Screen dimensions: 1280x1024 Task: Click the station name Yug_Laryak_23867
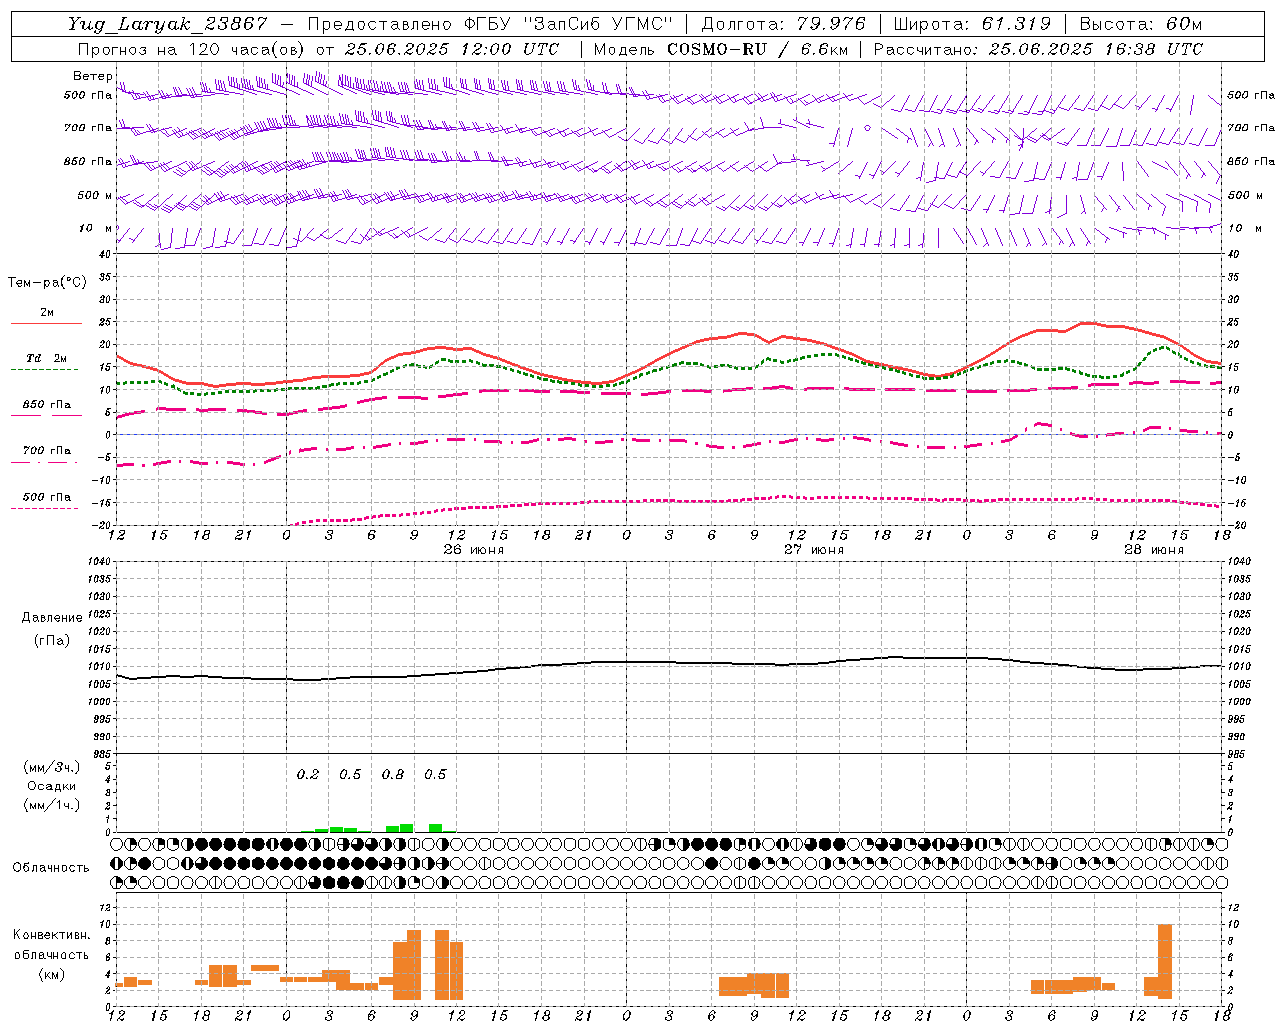pos(168,24)
